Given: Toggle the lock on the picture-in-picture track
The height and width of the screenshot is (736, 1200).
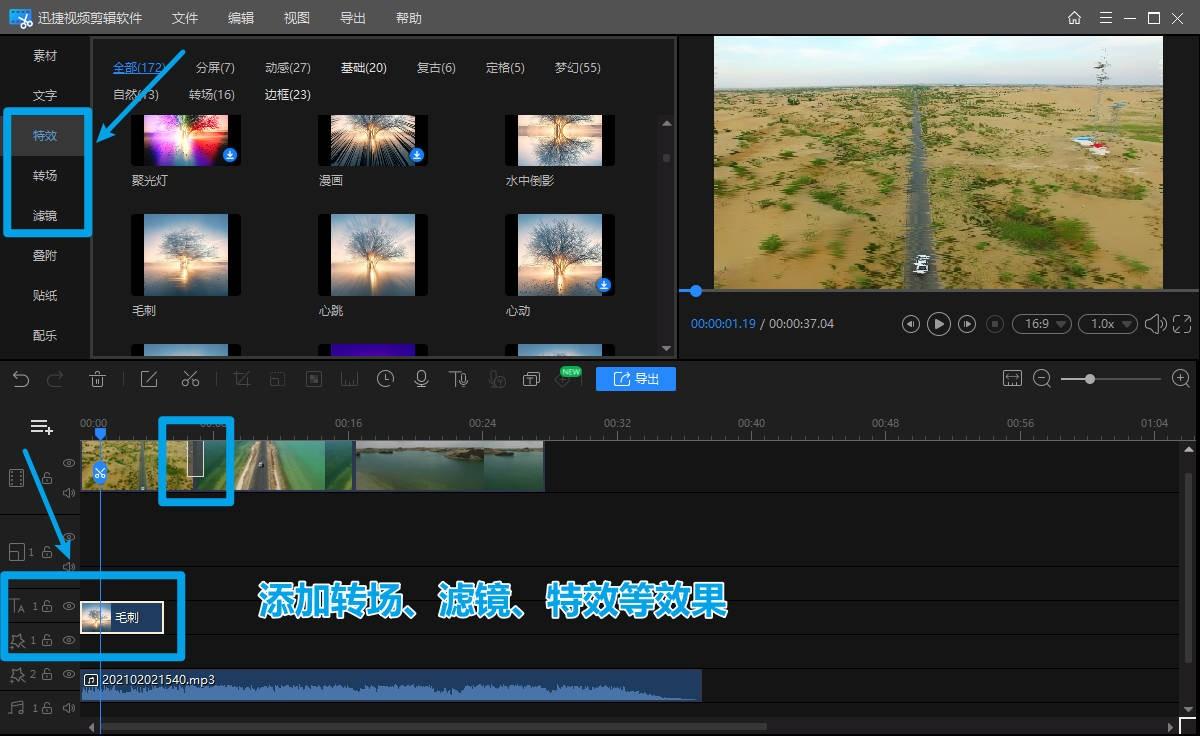Looking at the screenshot, I should [47, 552].
